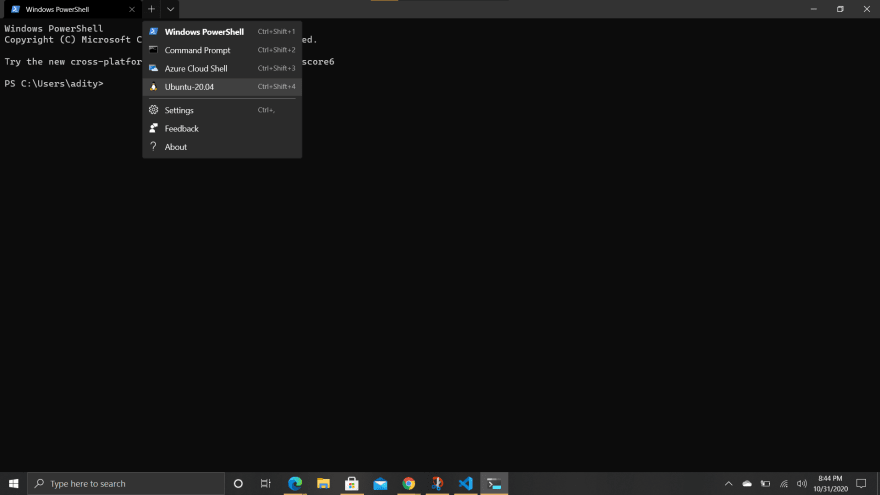Open Snipping tool icon on taskbar
The width and height of the screenshot is (880, 495).
437,483
